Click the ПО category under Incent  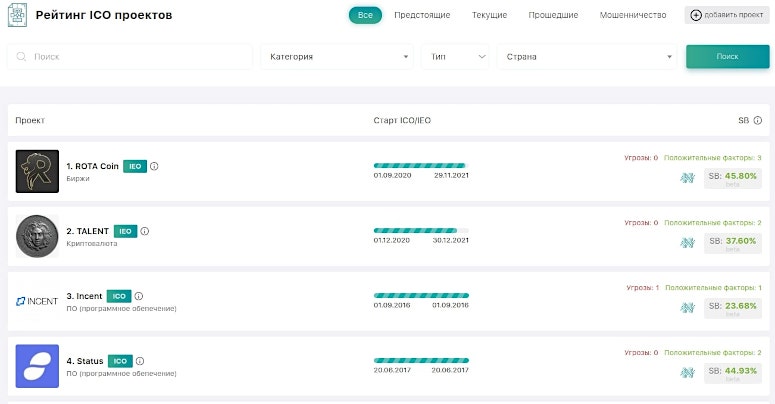(122, 308)
